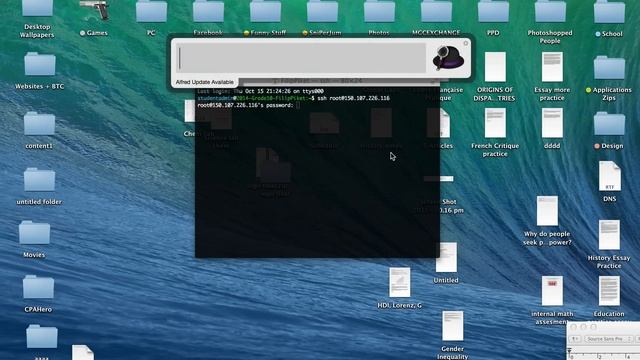640x360 pixels.
Task: Open the Alfred preferences cog
Action: 466,43
